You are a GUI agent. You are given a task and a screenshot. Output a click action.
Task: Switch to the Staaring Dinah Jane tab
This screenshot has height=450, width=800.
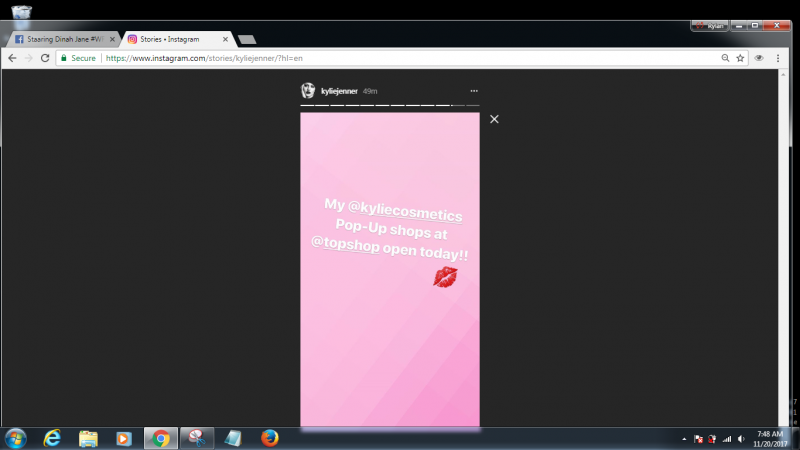click(x=64, y=39)
